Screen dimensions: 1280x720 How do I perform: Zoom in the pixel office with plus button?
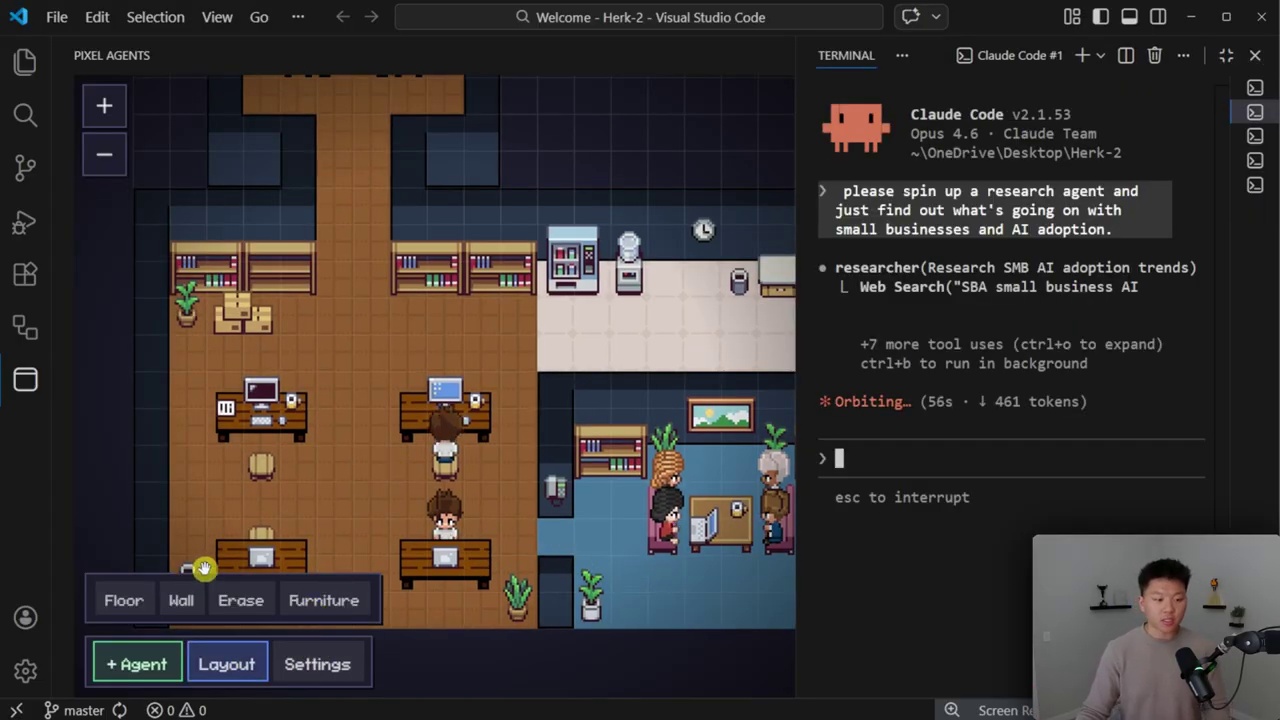(x=104, y=106)
